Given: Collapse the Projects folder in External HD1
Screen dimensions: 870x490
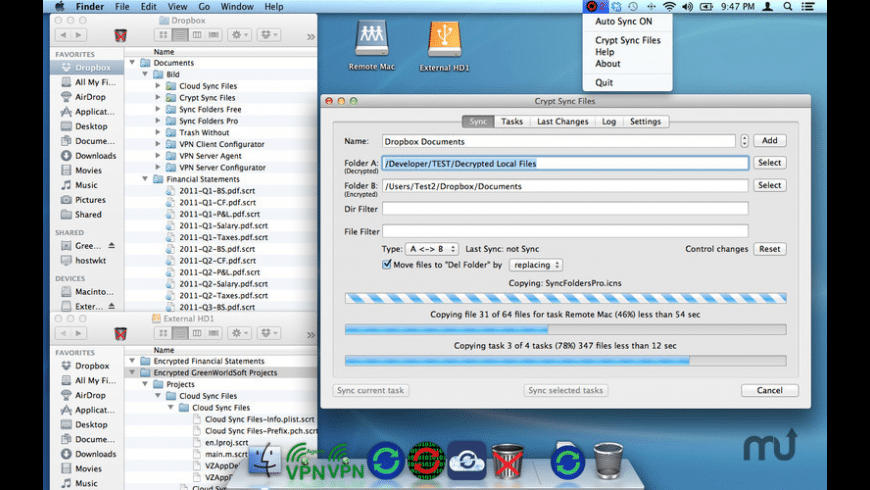Looking at the screenshot, I should [x=145, y=384].
